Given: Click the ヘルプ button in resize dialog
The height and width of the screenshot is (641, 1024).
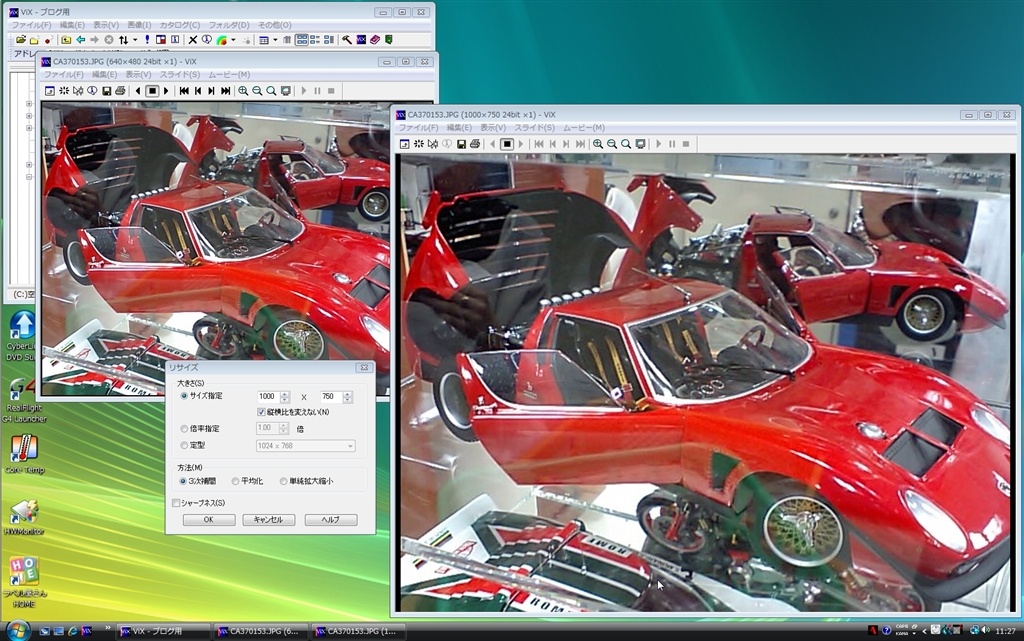Looking at the screenshot, I should pos(330,520).
